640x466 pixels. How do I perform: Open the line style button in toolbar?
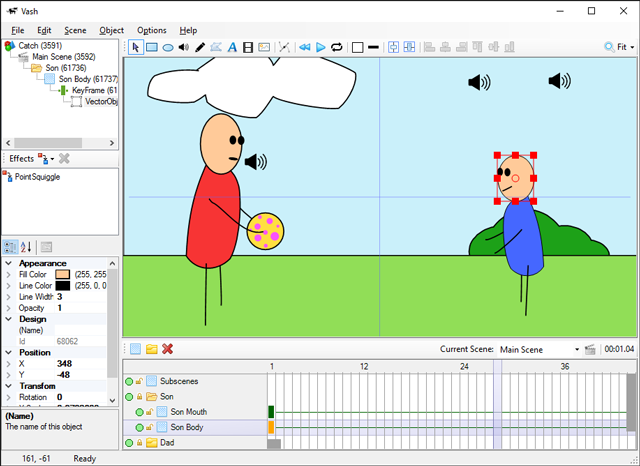point(373,47)
